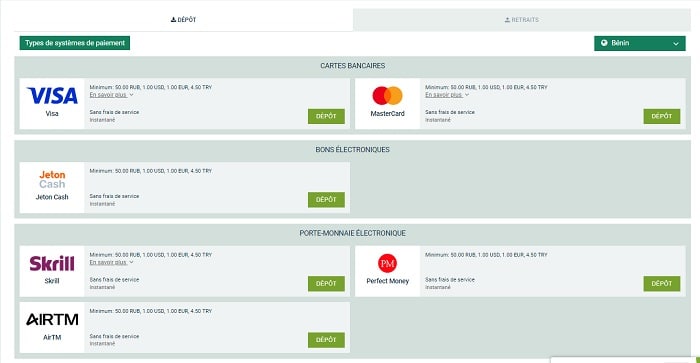
Task: Switch to the DÉPÔT tab
Action: pos(183,20)
